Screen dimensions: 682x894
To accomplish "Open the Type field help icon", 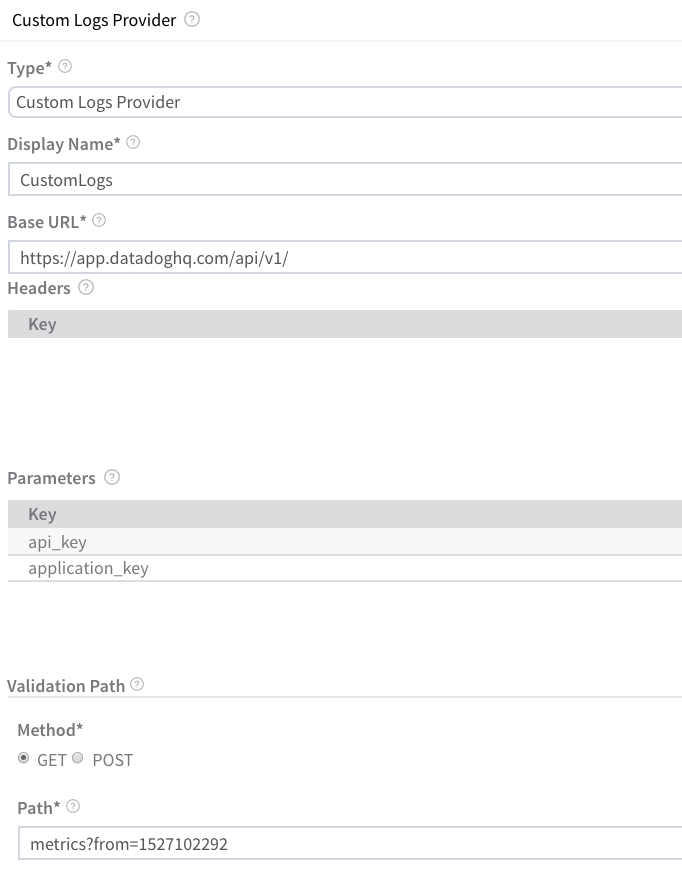I will click(x=65, y=67).
